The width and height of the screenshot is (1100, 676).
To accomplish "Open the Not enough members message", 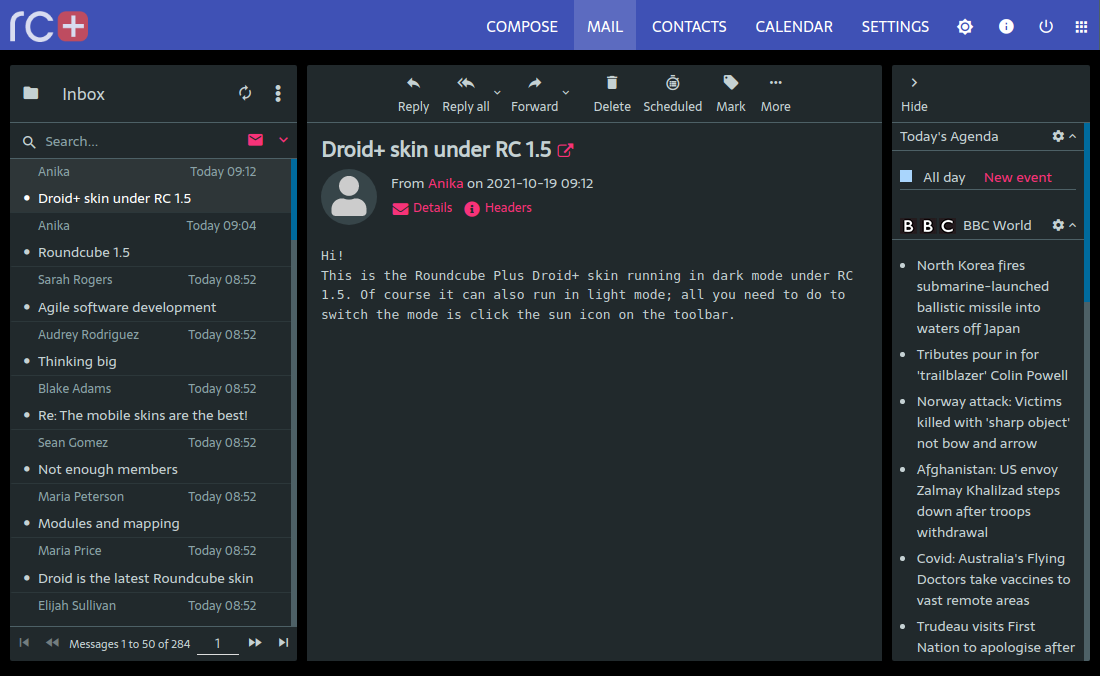I will click(151, 457).
